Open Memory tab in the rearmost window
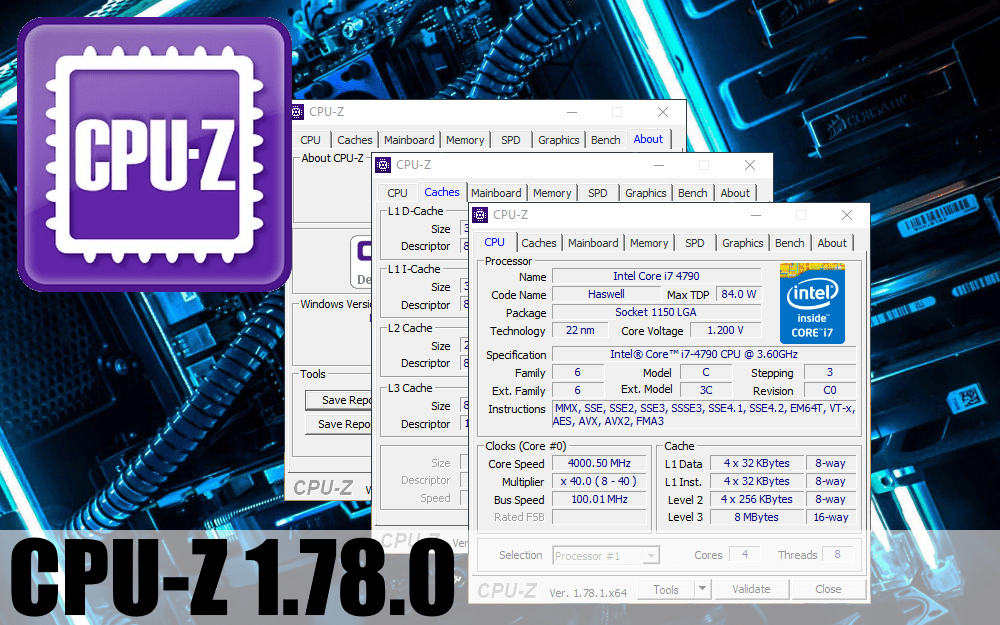1000x625 pixels. [x=465, y=140]
